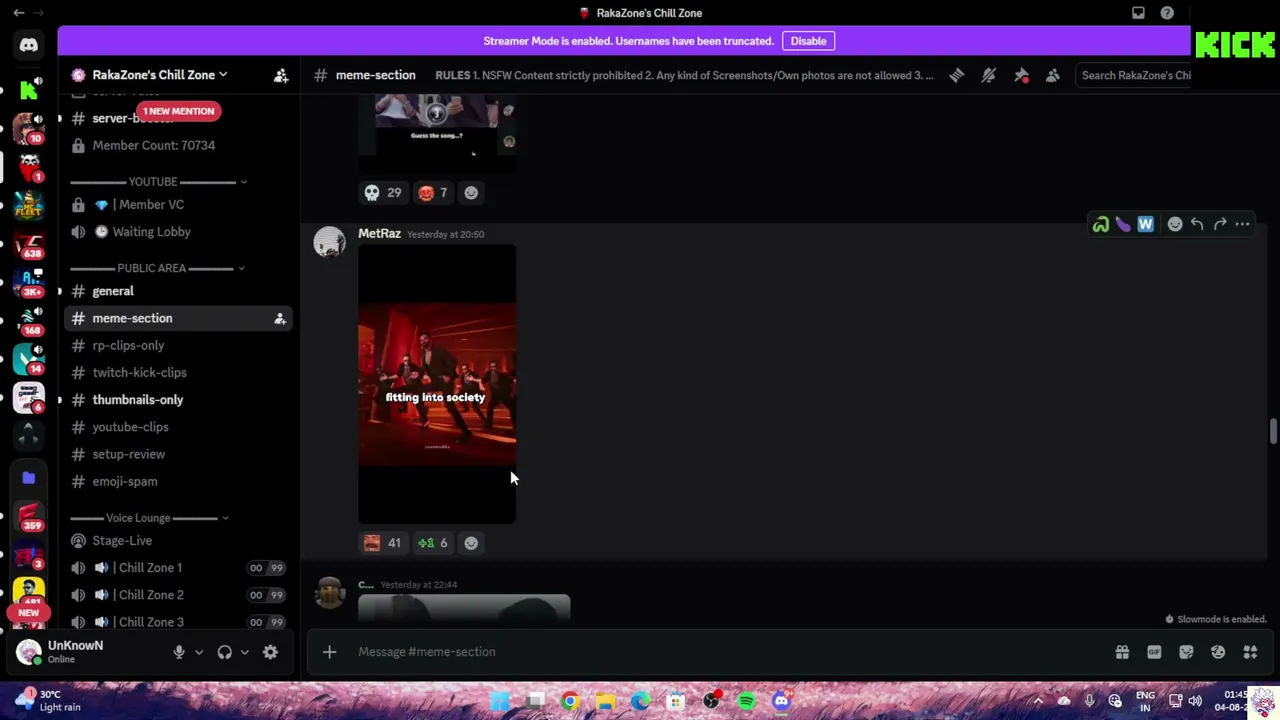Focus the Message #meme-section input
Viewport: 1280px width, 720px height.
(x=730, y=652)
